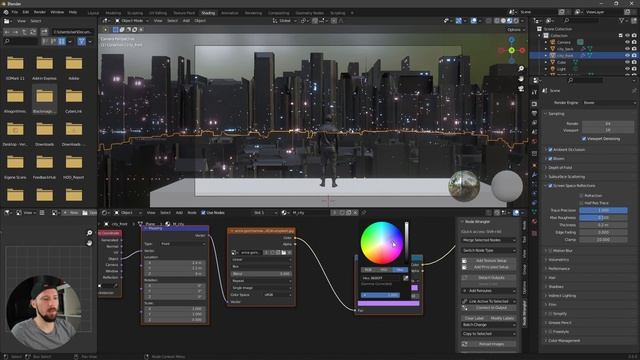
Task: Open the Merge Selected Nodes dropdown
Action: click(489, 240)
